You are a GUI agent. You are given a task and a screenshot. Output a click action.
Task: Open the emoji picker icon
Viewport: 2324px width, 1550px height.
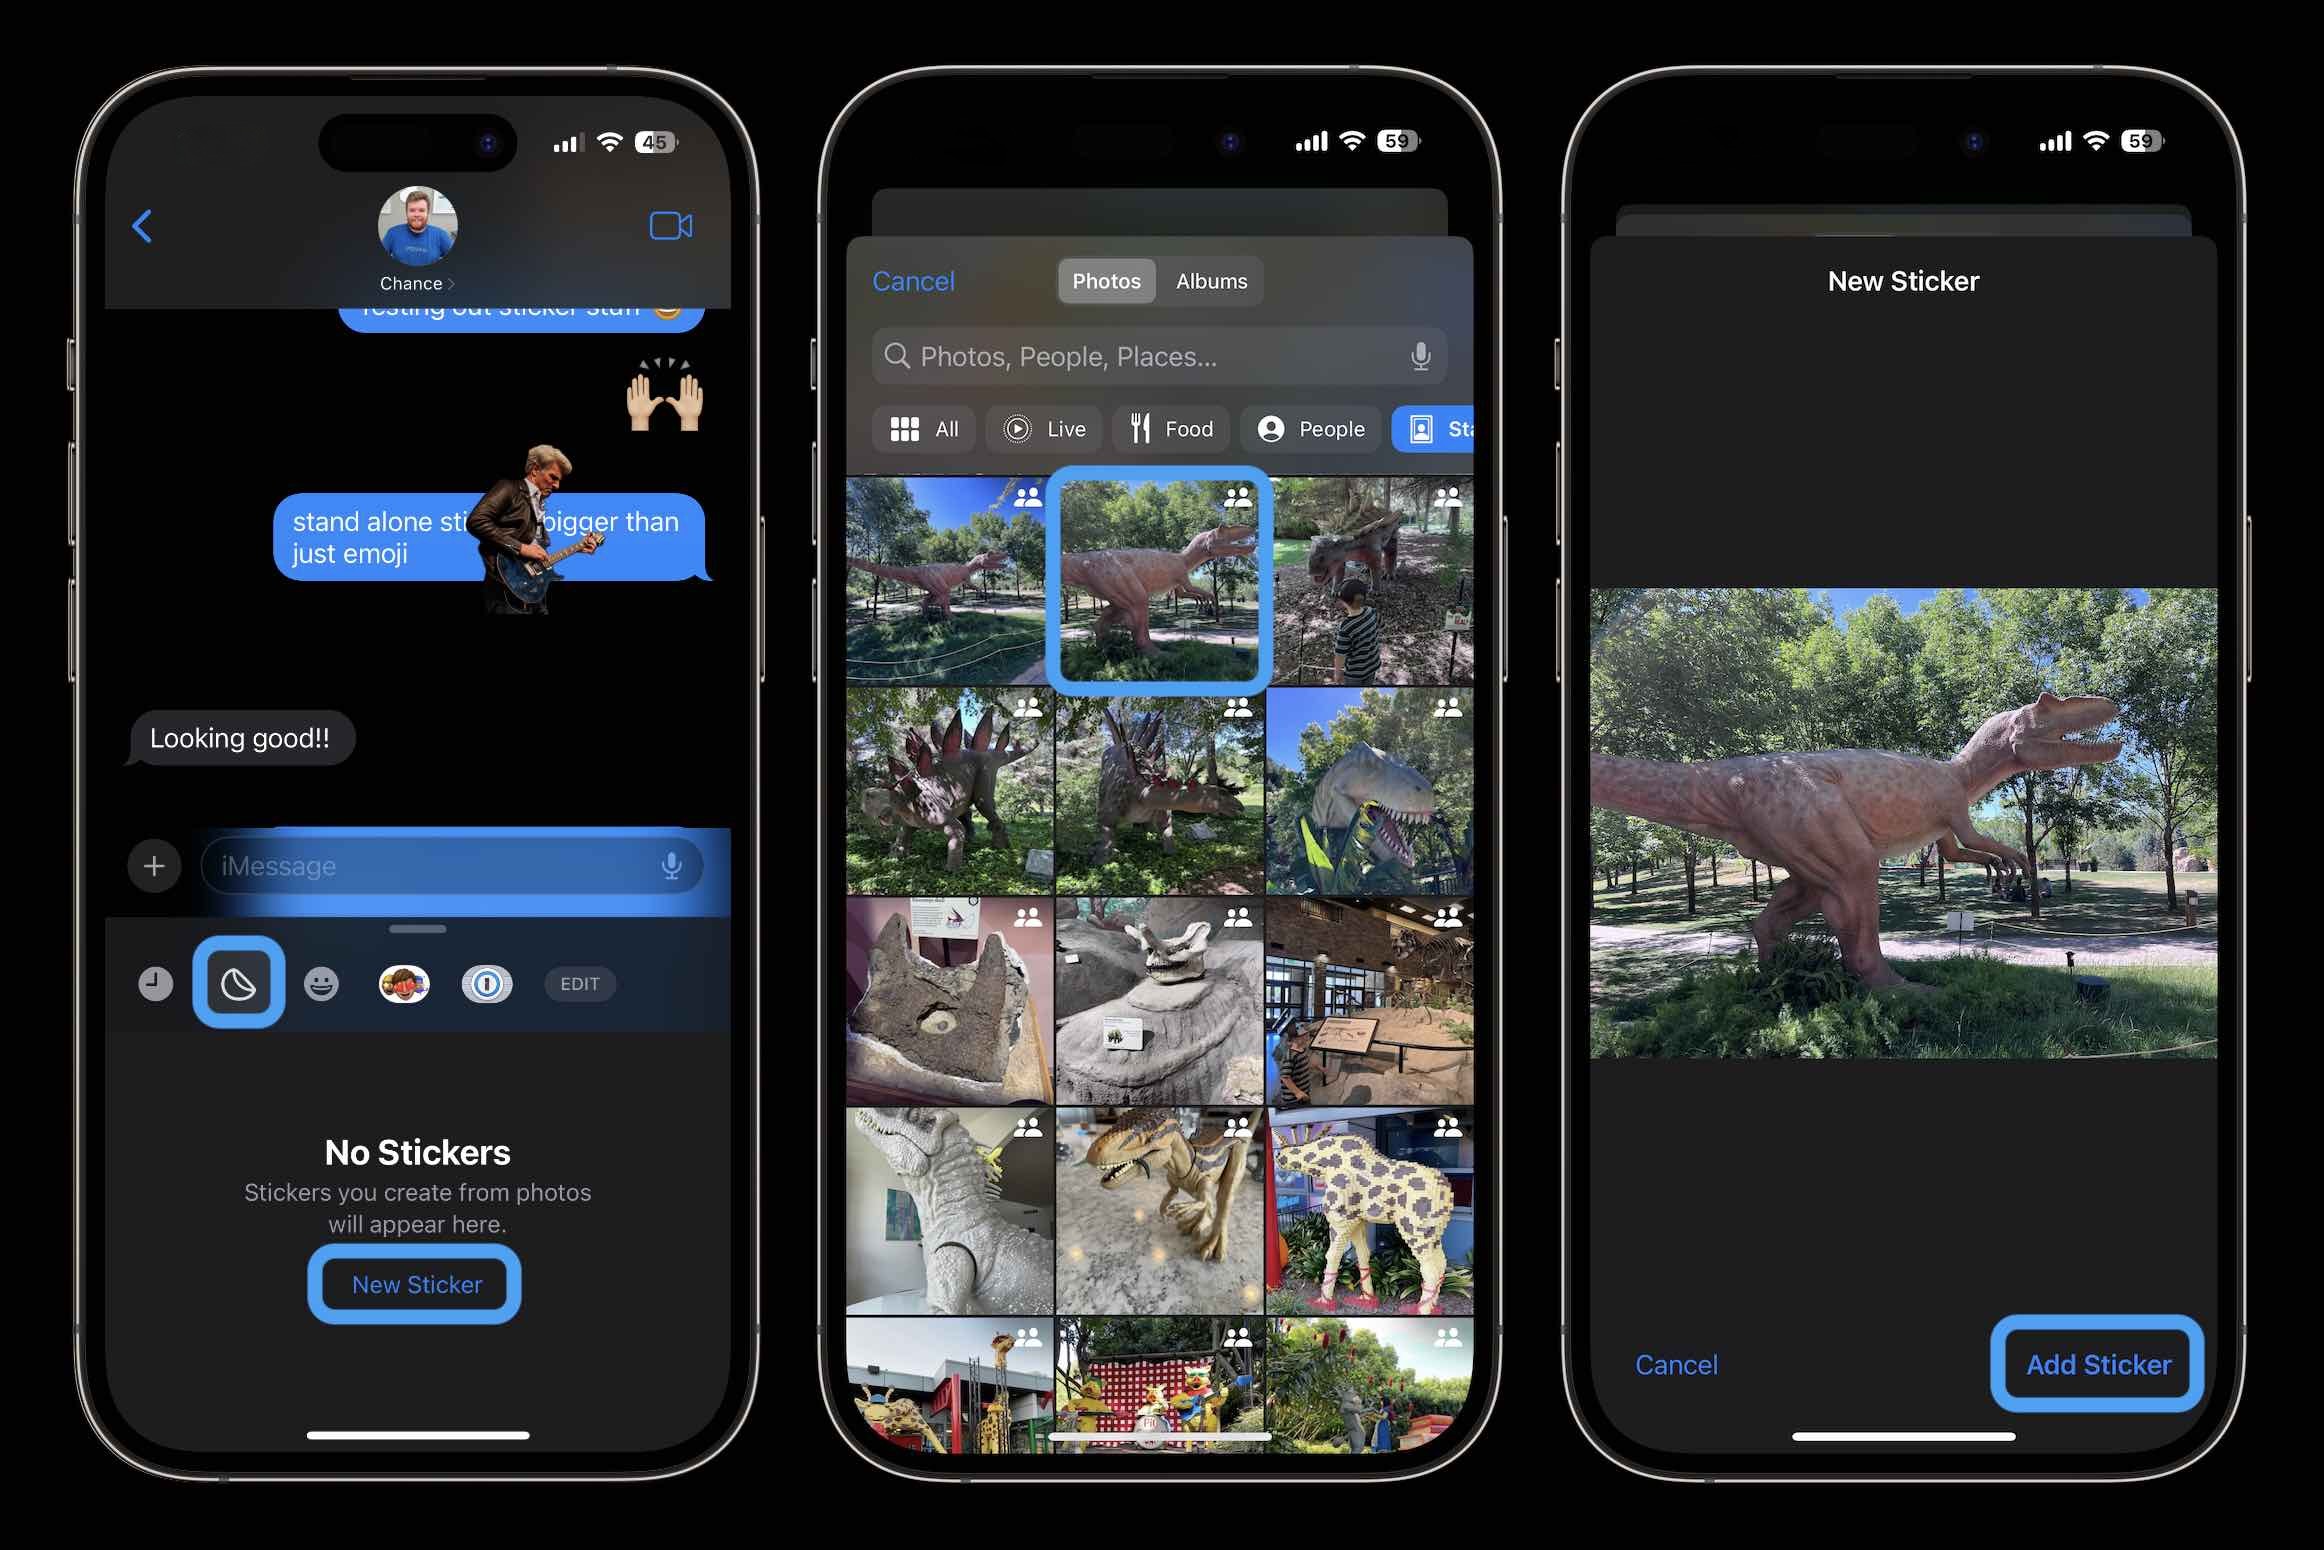pyautogui.click(x=320, y=983)
